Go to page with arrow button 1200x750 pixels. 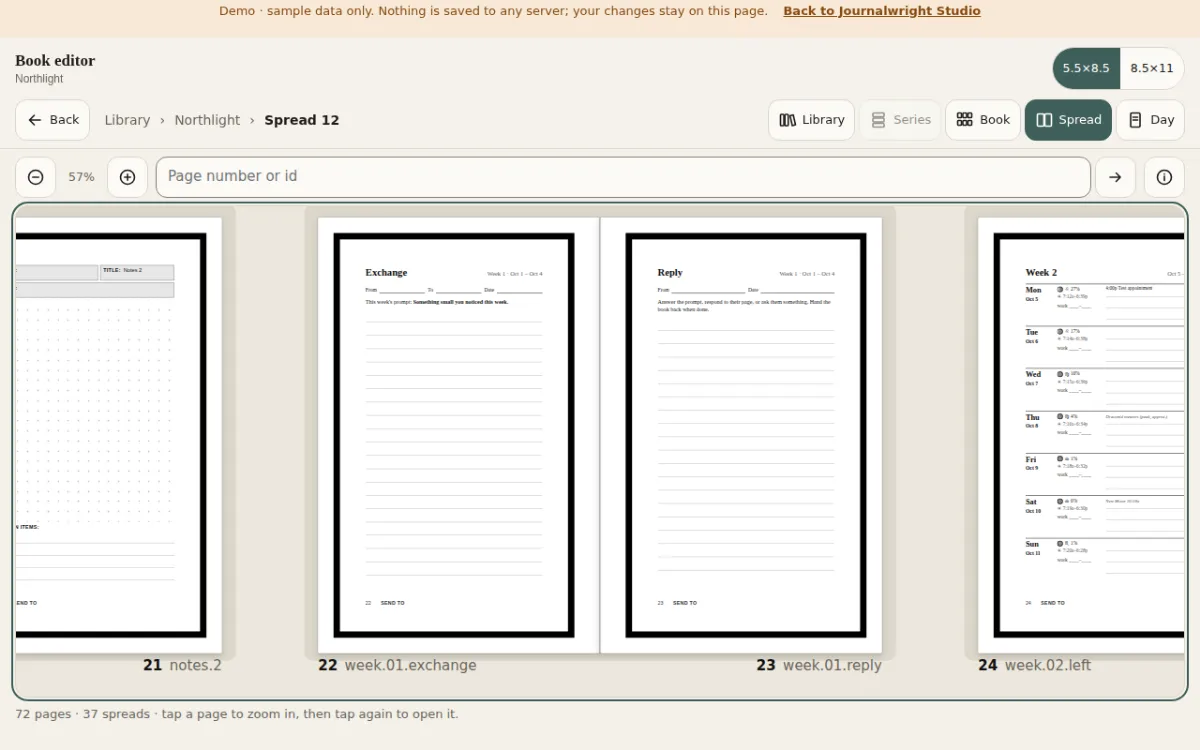click(x=1115, y=177)
